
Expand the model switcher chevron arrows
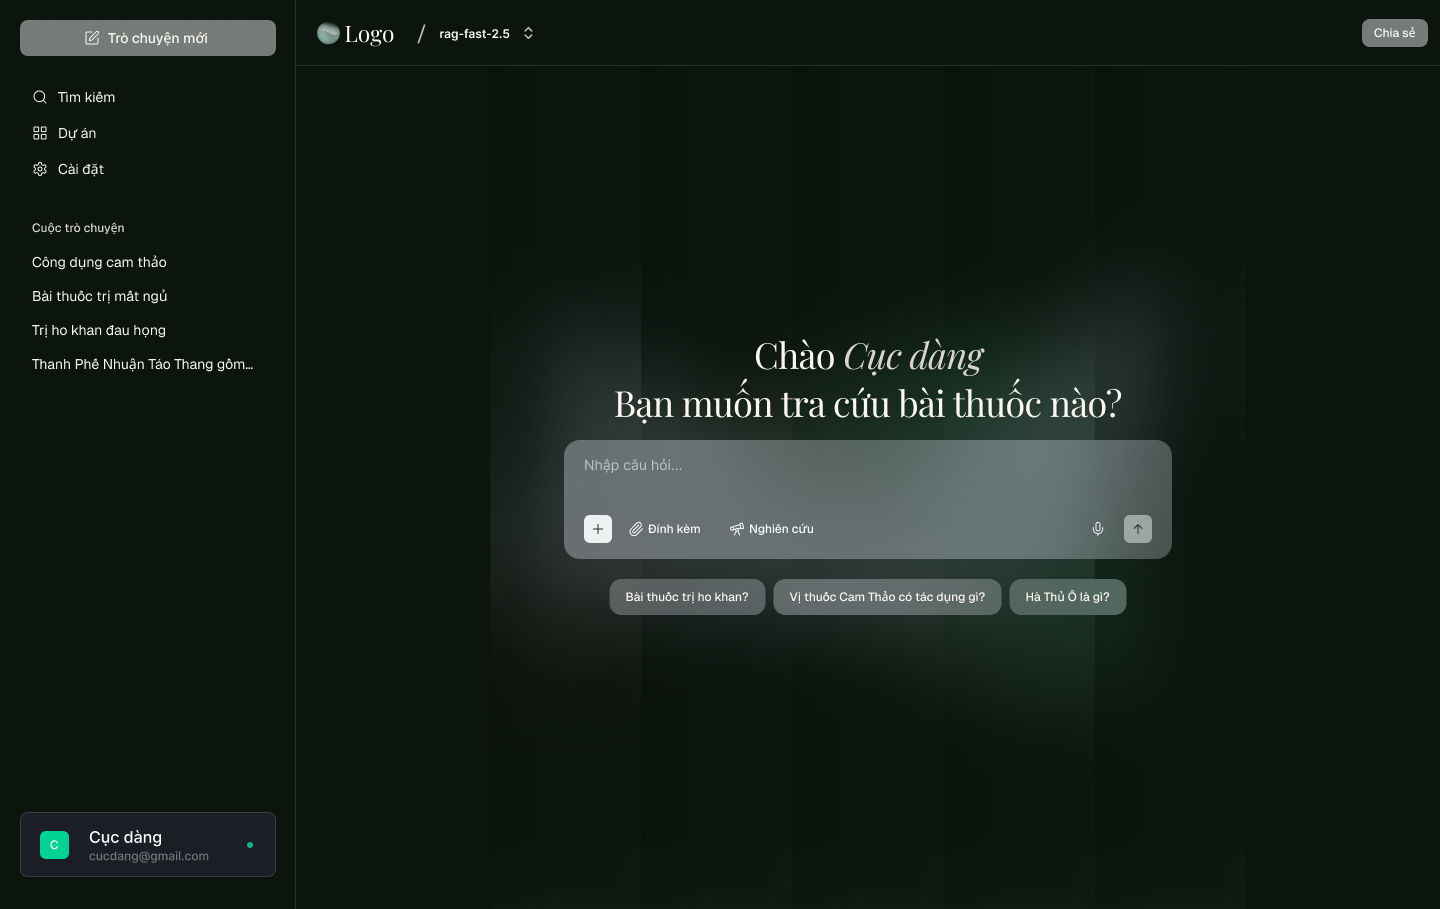point(528,33)
